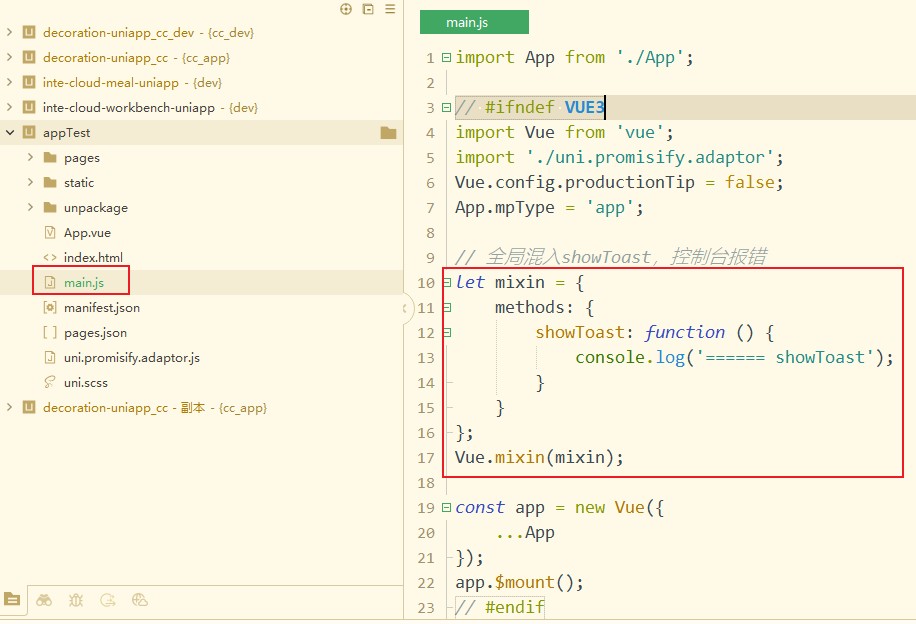Click the locate current file target icon
This screenshot has height=624, width=916.
coord(346,9)
